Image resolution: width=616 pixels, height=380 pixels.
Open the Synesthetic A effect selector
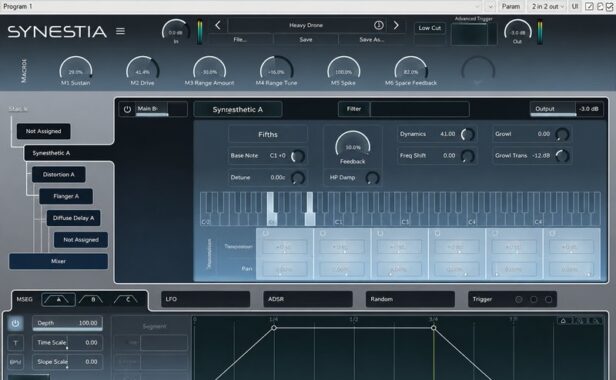pyautogui.click(x=238, y=110)
